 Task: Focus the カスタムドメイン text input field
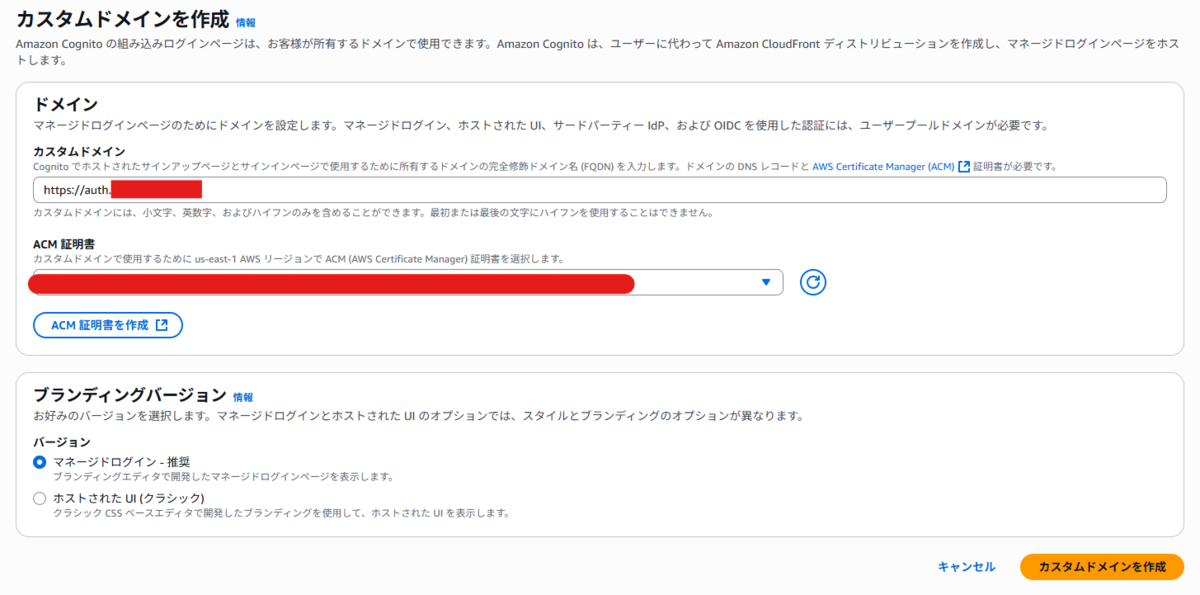(600, 190)
